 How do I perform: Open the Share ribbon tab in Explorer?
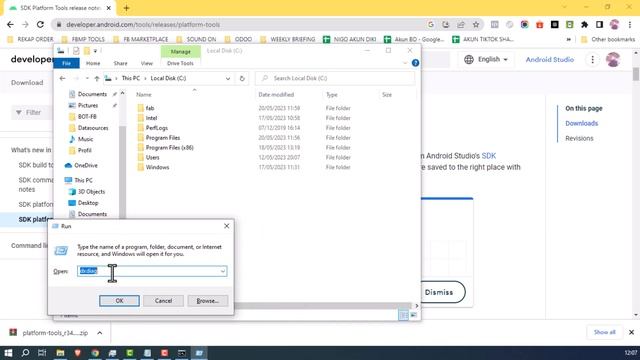coord(120,63)
